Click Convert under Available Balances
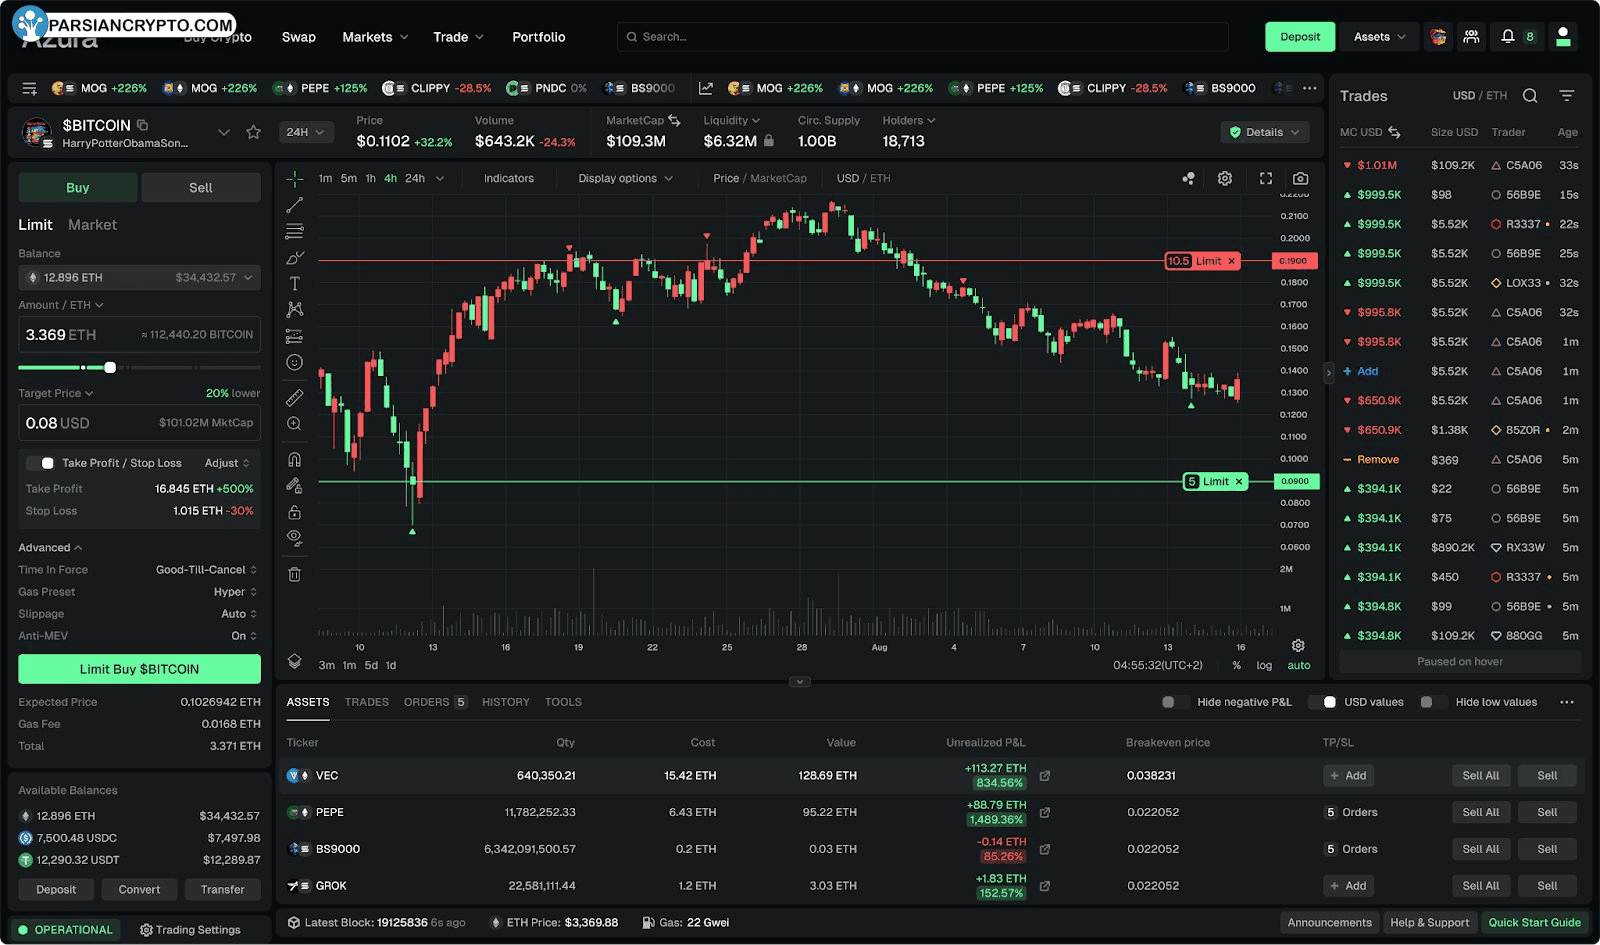Screen dimensions: 1600x945 pyautogui.click(x=139, y=889)
